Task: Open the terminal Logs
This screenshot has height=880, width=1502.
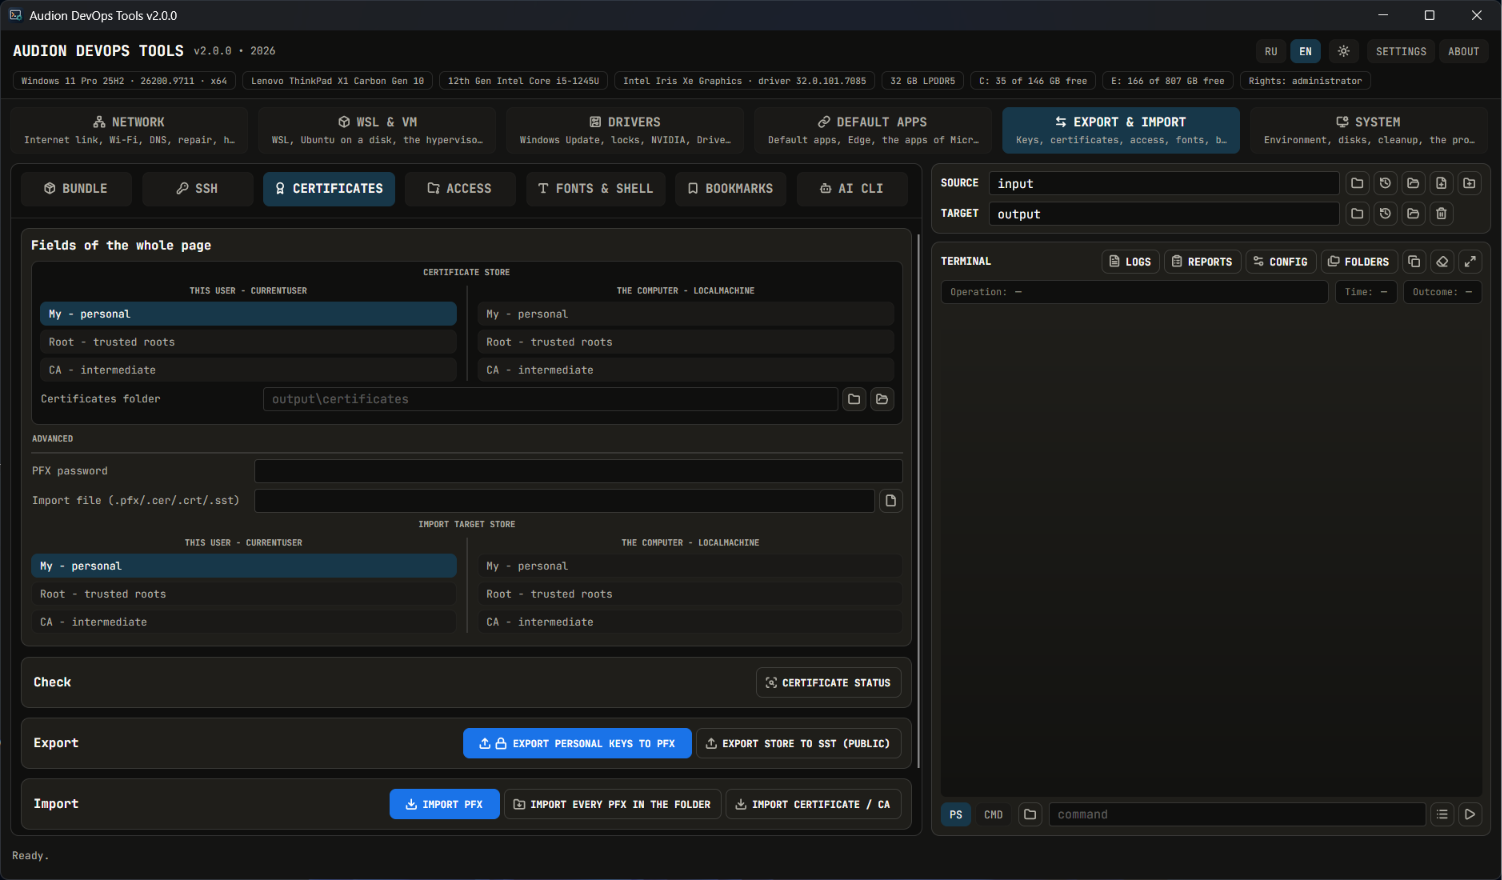Action: click(x=1130, y=261)
